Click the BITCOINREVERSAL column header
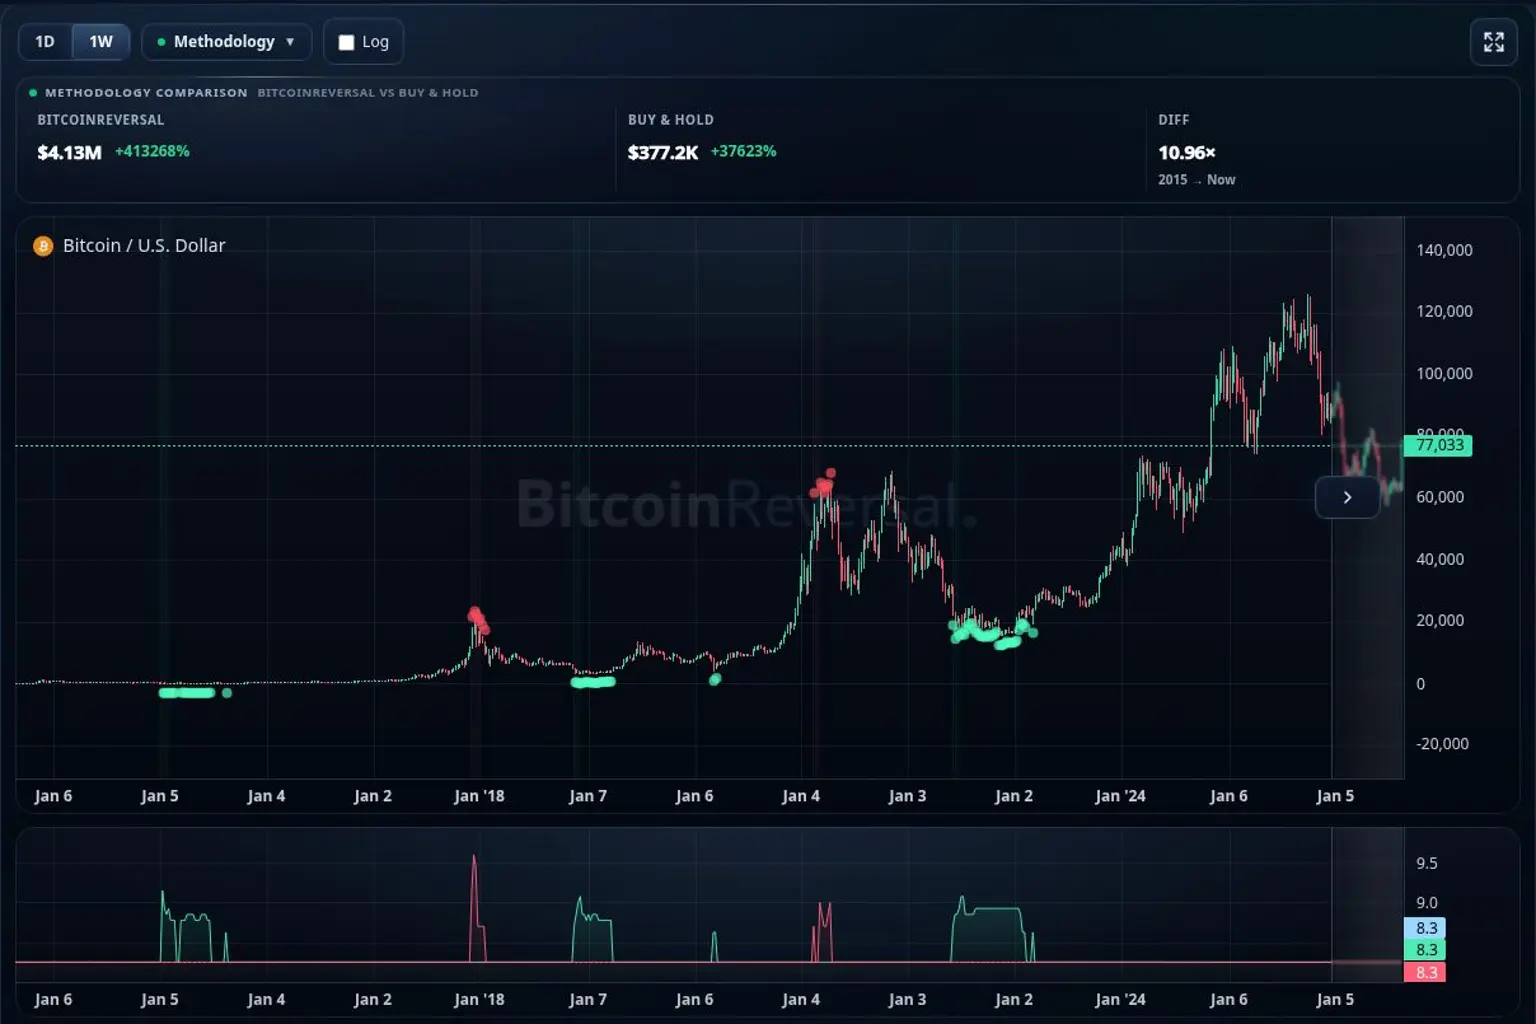The height and width of the screenshot is (1024, 1536). point(101,120)
